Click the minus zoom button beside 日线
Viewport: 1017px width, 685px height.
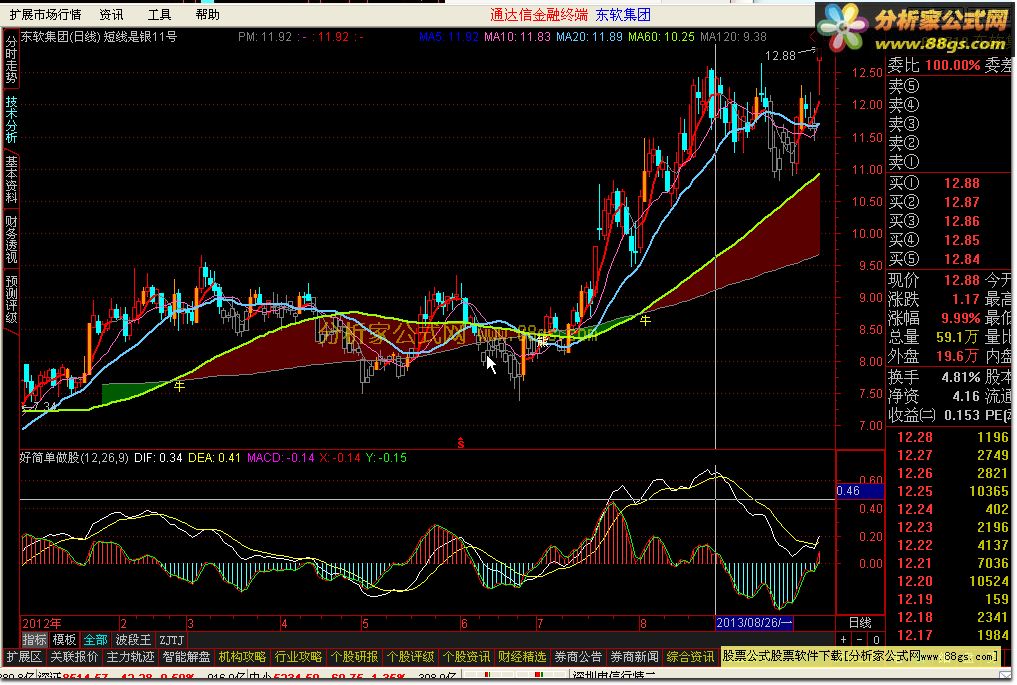point(860,640)
